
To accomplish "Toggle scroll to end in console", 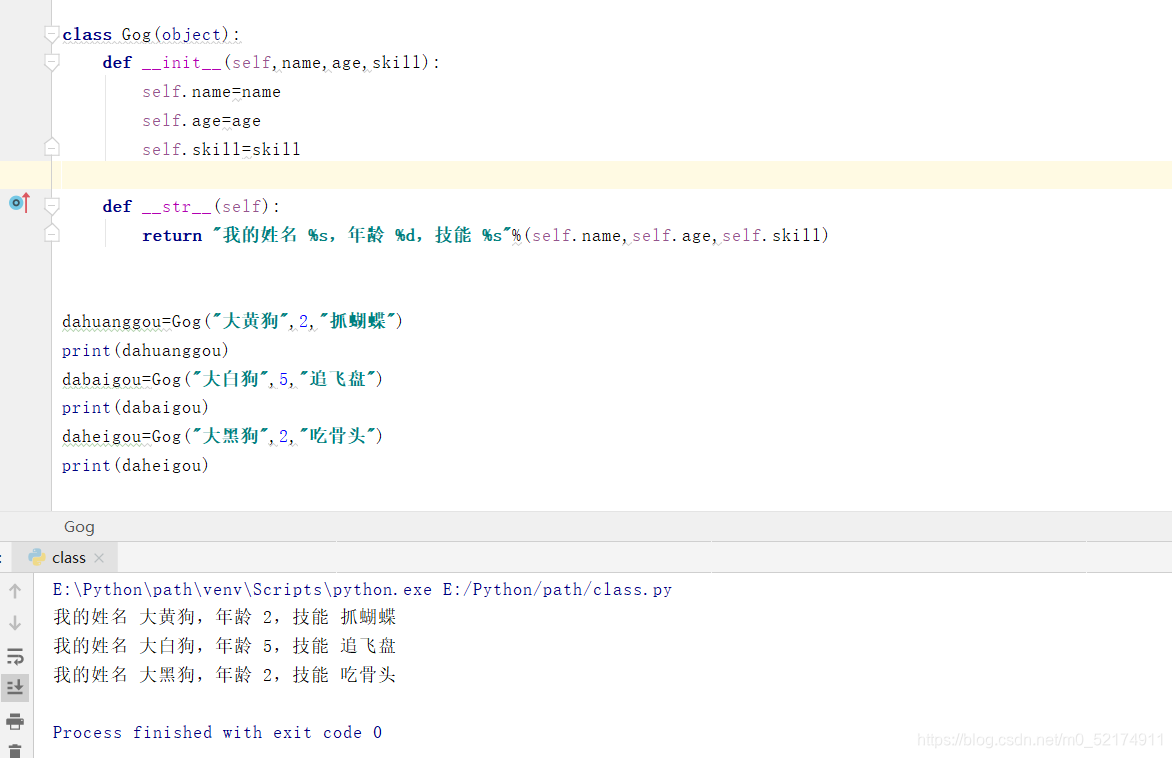I will [15, 687].
